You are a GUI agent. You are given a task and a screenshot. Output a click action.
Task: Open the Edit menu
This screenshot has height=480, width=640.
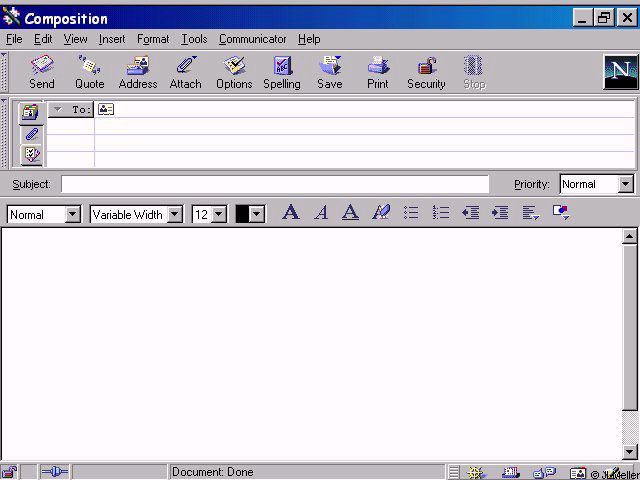click(43, 39)
